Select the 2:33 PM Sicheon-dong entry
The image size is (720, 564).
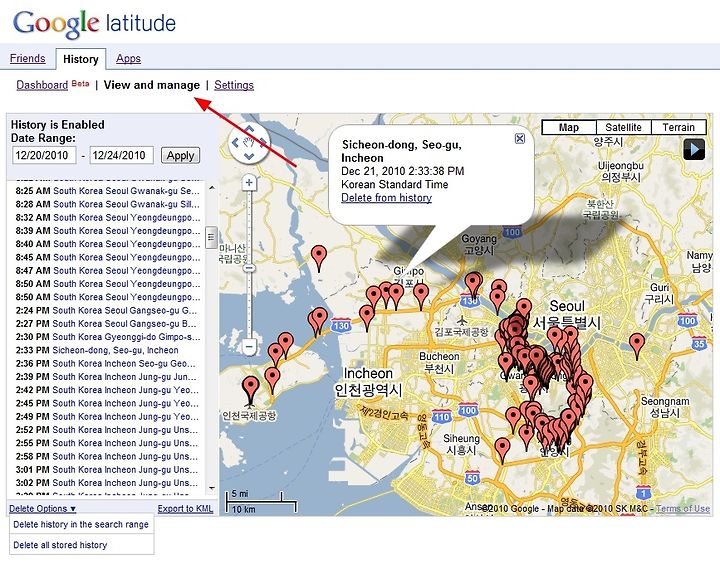(x=97, y=350)
